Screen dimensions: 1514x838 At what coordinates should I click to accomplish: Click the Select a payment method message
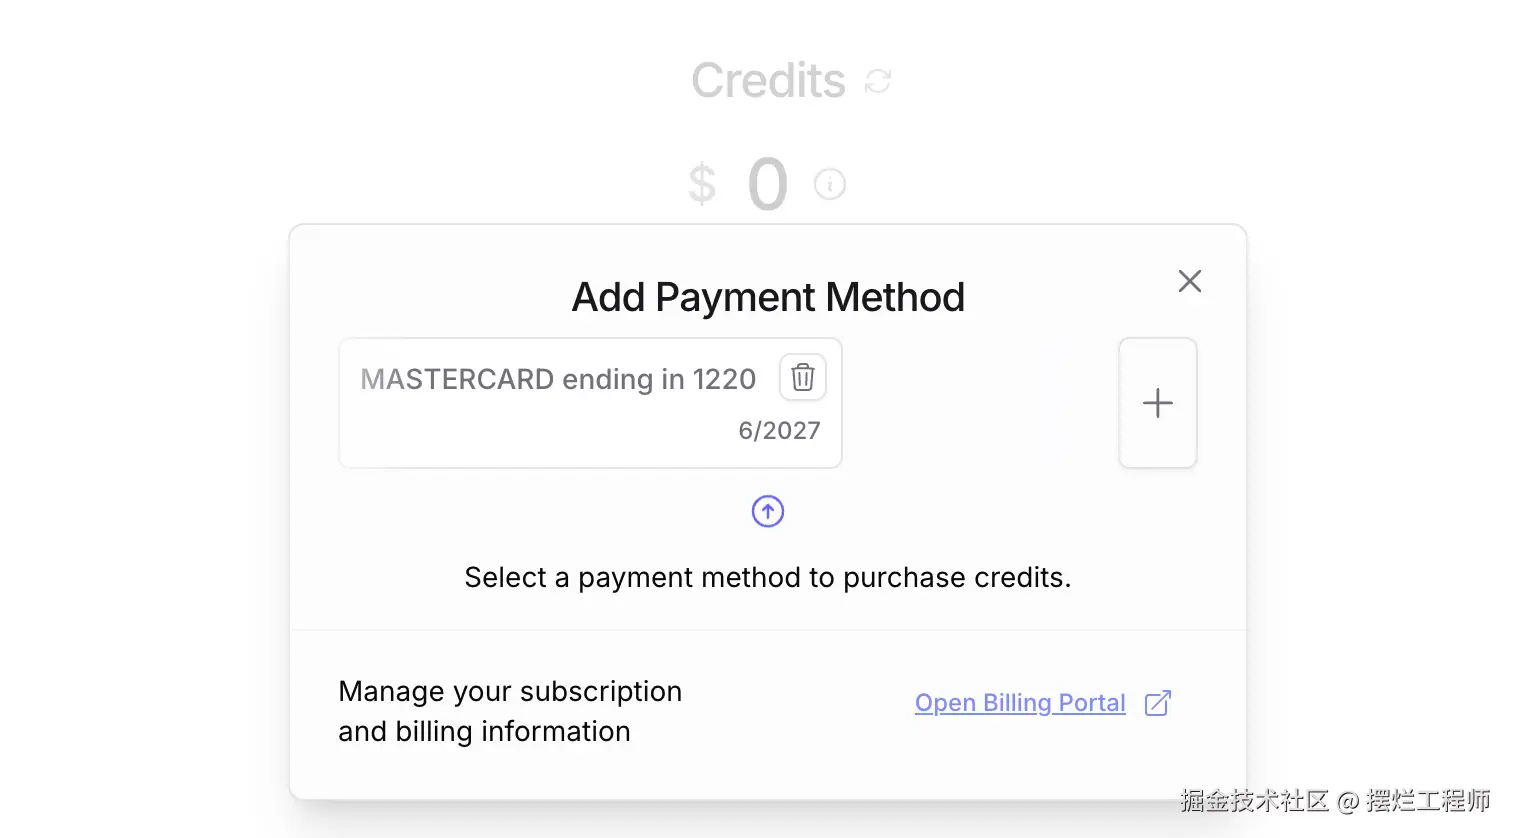pos(767,577)
